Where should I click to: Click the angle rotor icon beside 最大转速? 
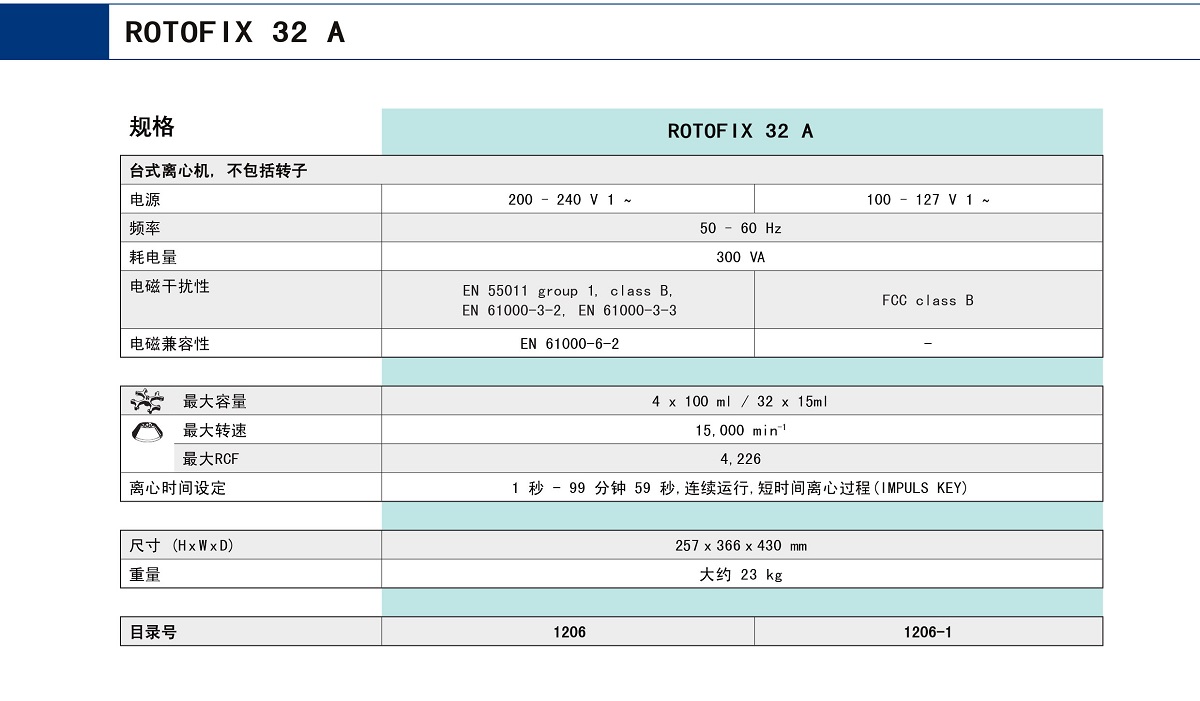[147, 432]
